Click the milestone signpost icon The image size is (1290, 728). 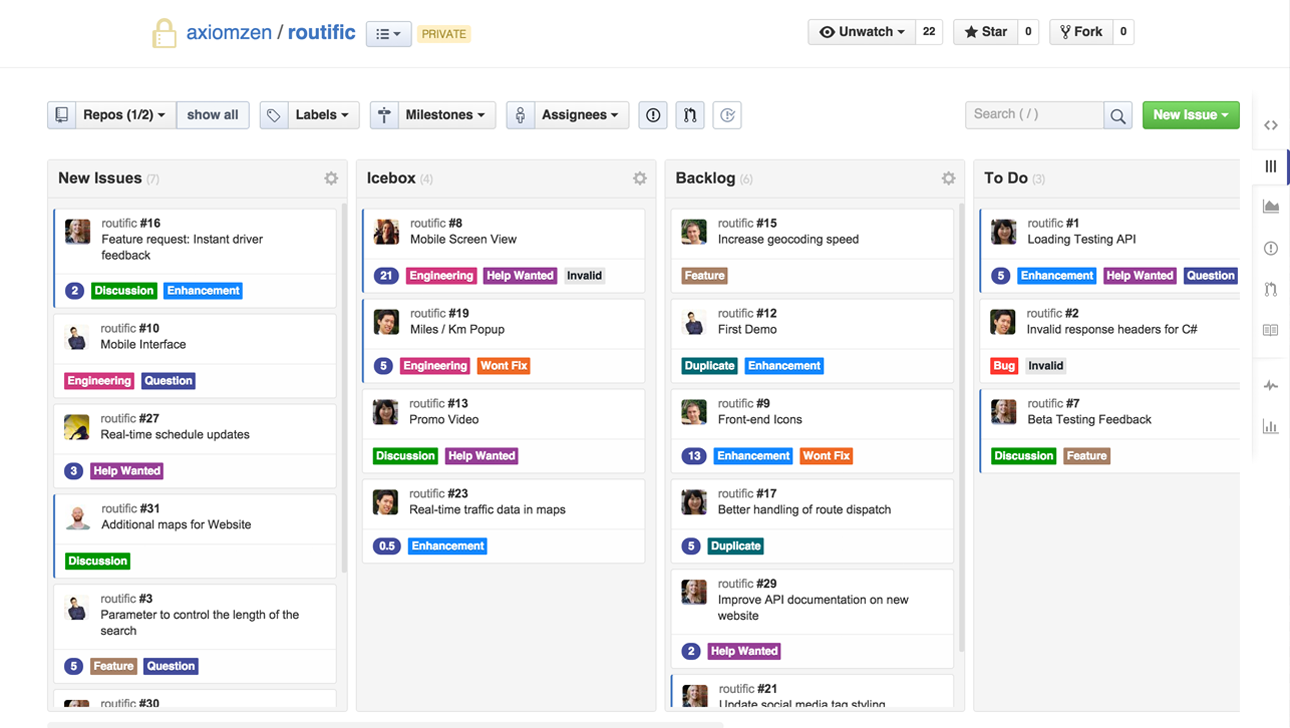pos(383,115)
